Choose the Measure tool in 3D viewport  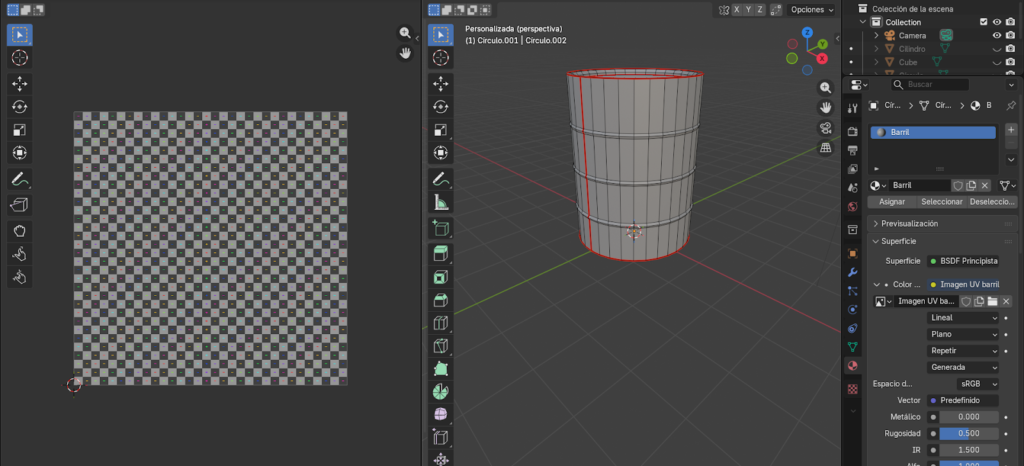tap(441, 202)
